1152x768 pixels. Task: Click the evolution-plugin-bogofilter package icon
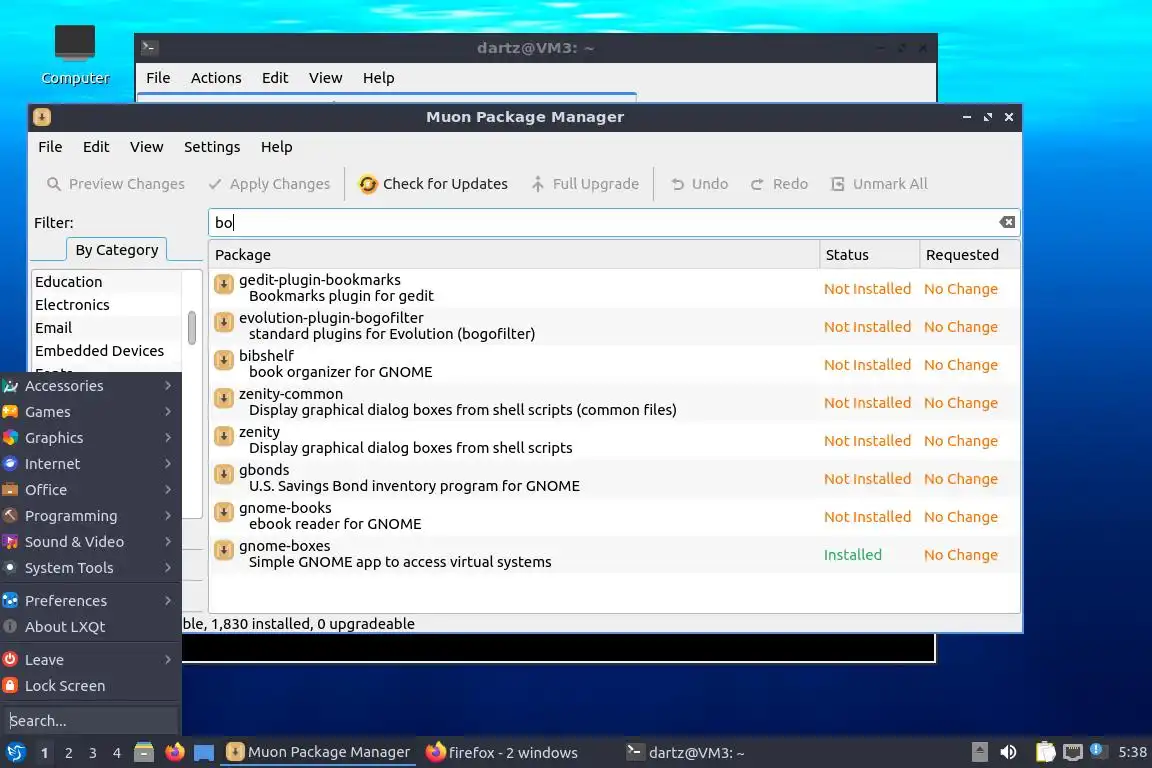click(224, 322)
